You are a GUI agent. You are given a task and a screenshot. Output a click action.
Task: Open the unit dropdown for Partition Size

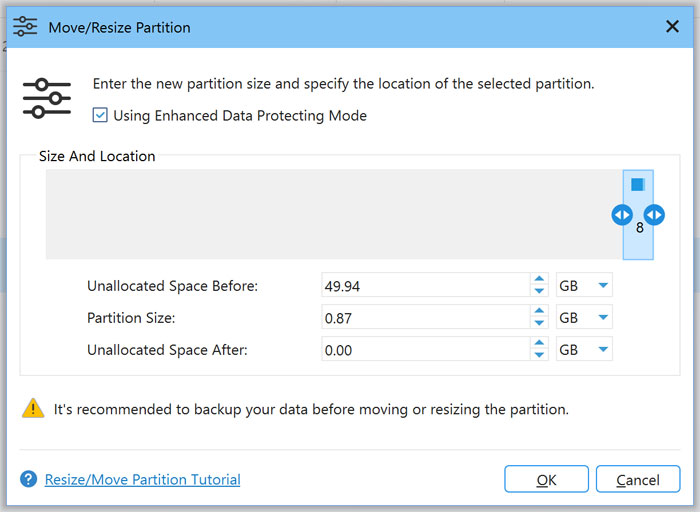[584, 317]
